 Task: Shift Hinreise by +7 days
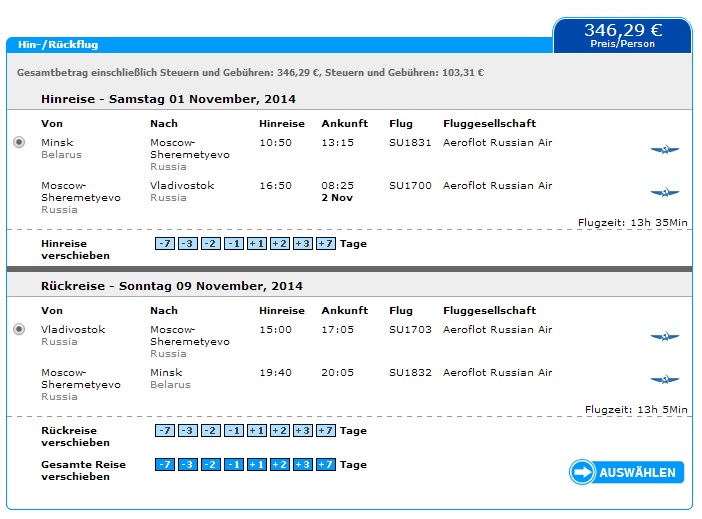coord(326,244)
